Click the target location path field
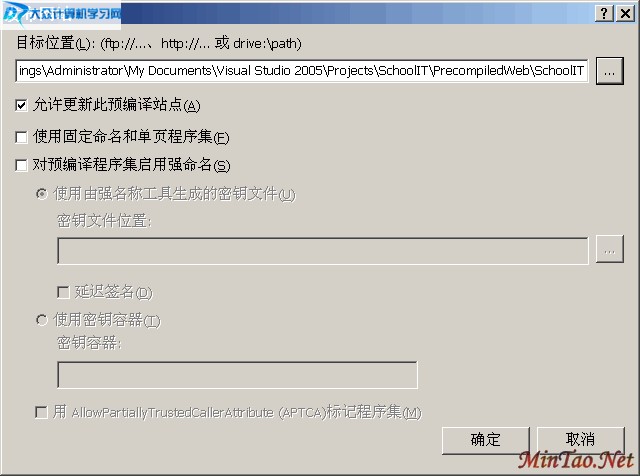The height and width of the screenshot is (476, 640). coord(302,71)
